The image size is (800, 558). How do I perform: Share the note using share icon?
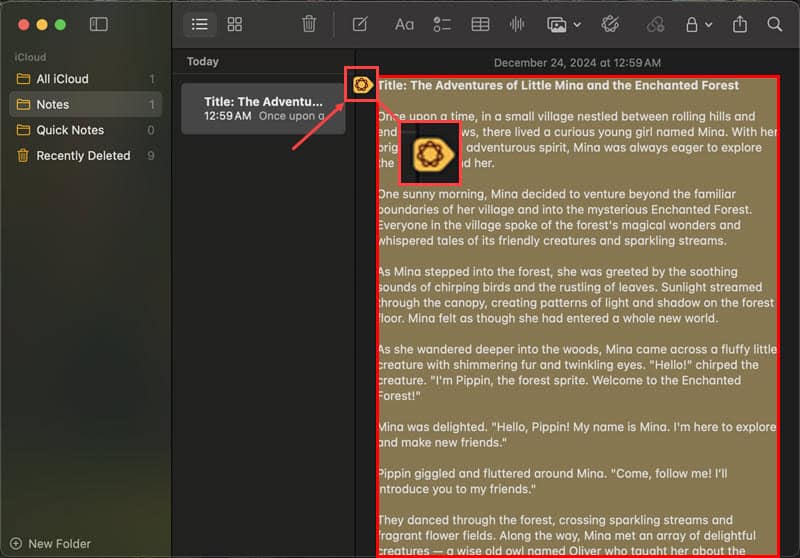[740, 24]
